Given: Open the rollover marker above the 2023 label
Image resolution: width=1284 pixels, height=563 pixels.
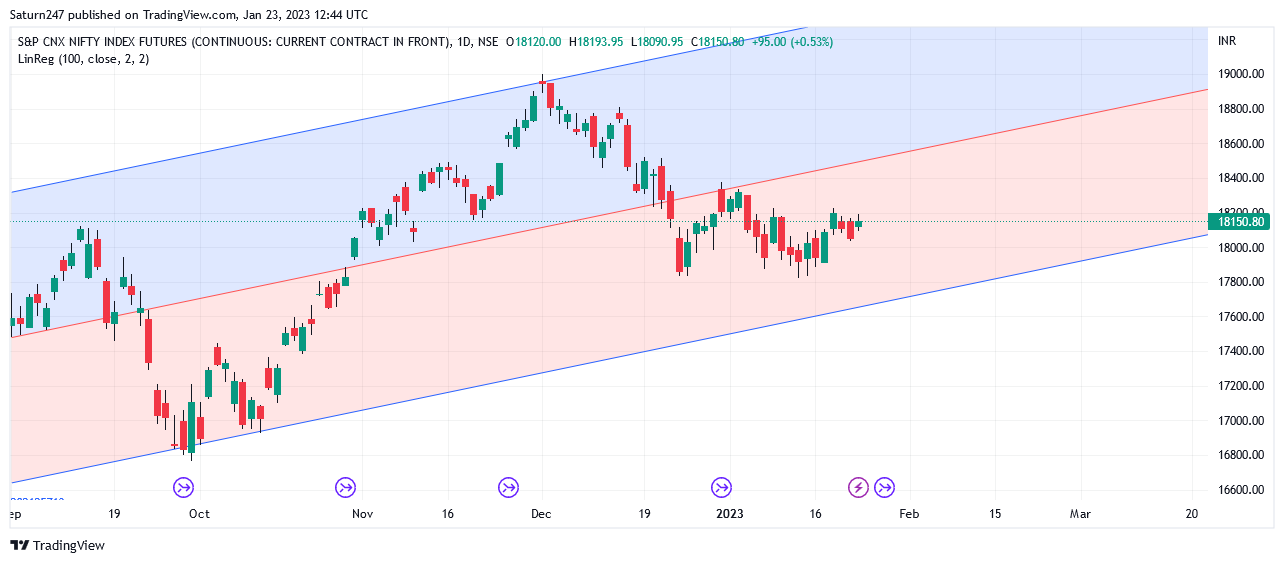Looking at the screenshot, I should click(721, 488).
